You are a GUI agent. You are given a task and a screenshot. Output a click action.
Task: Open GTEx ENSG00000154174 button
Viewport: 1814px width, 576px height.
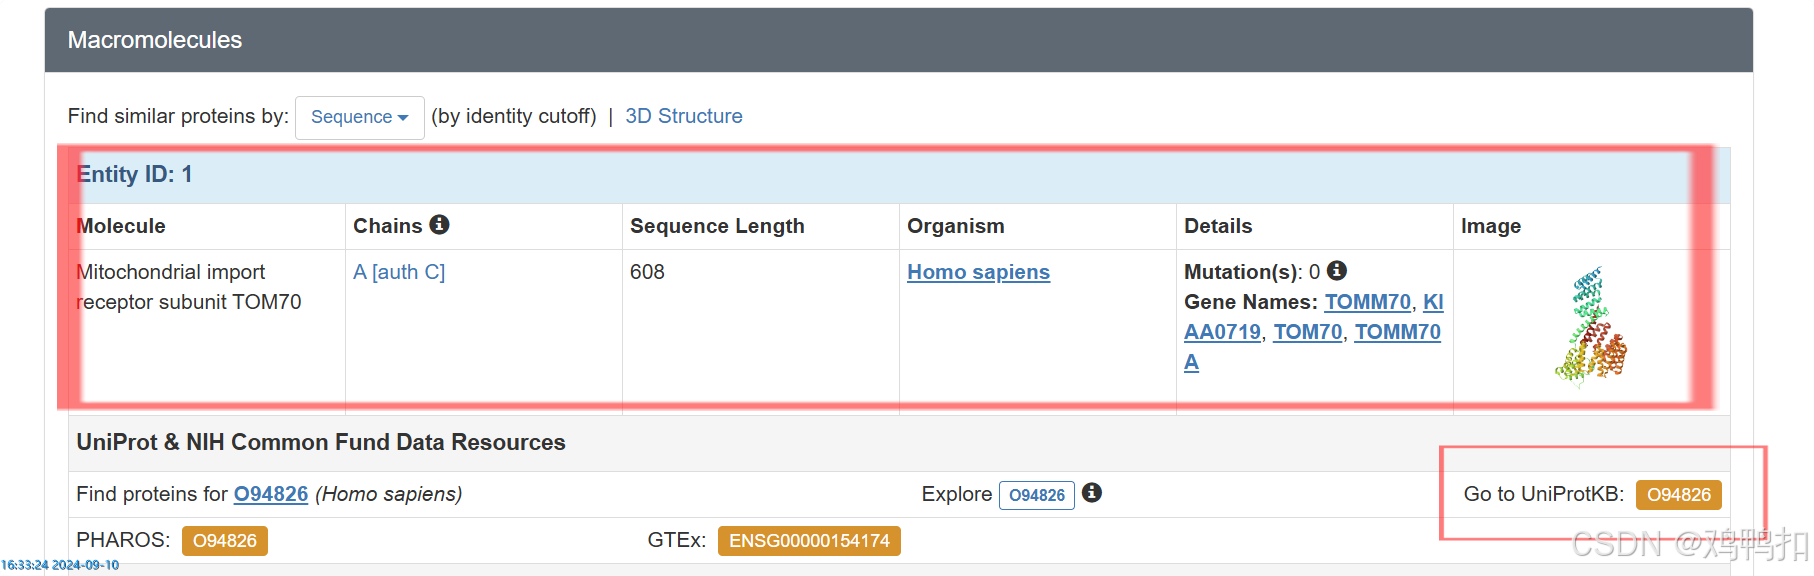click(x=809, y=541)
